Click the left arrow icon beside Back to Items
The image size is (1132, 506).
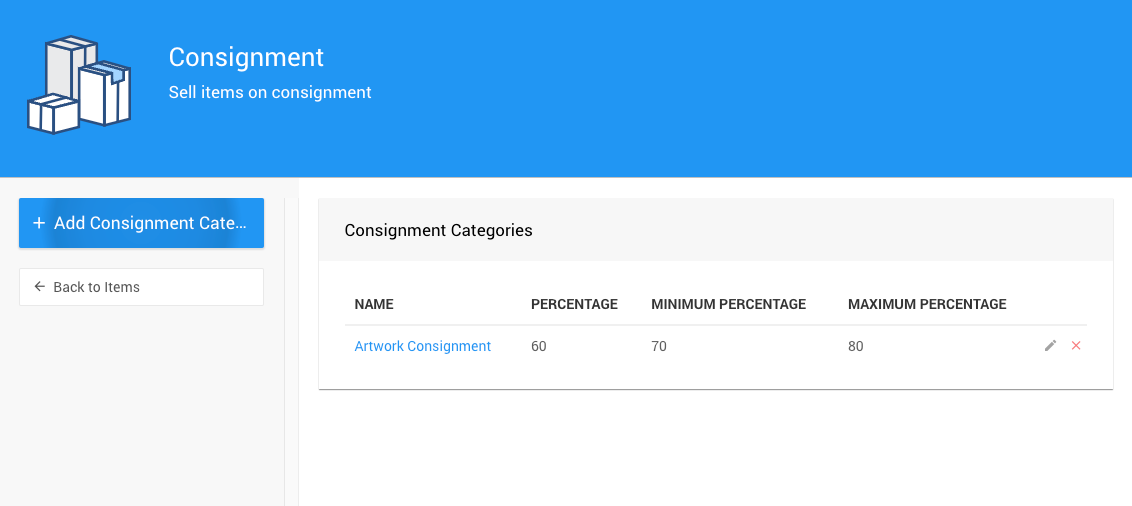coord(40,287)
